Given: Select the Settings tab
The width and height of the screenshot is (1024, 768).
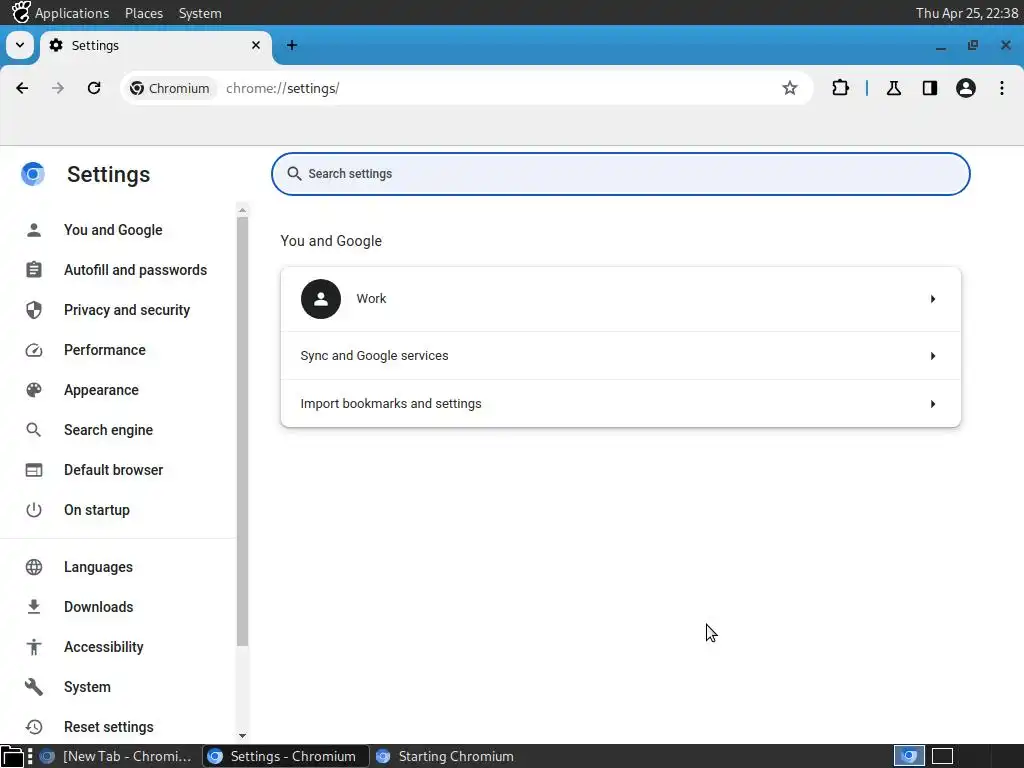Looking at the screenshot, I should (155, 45).
